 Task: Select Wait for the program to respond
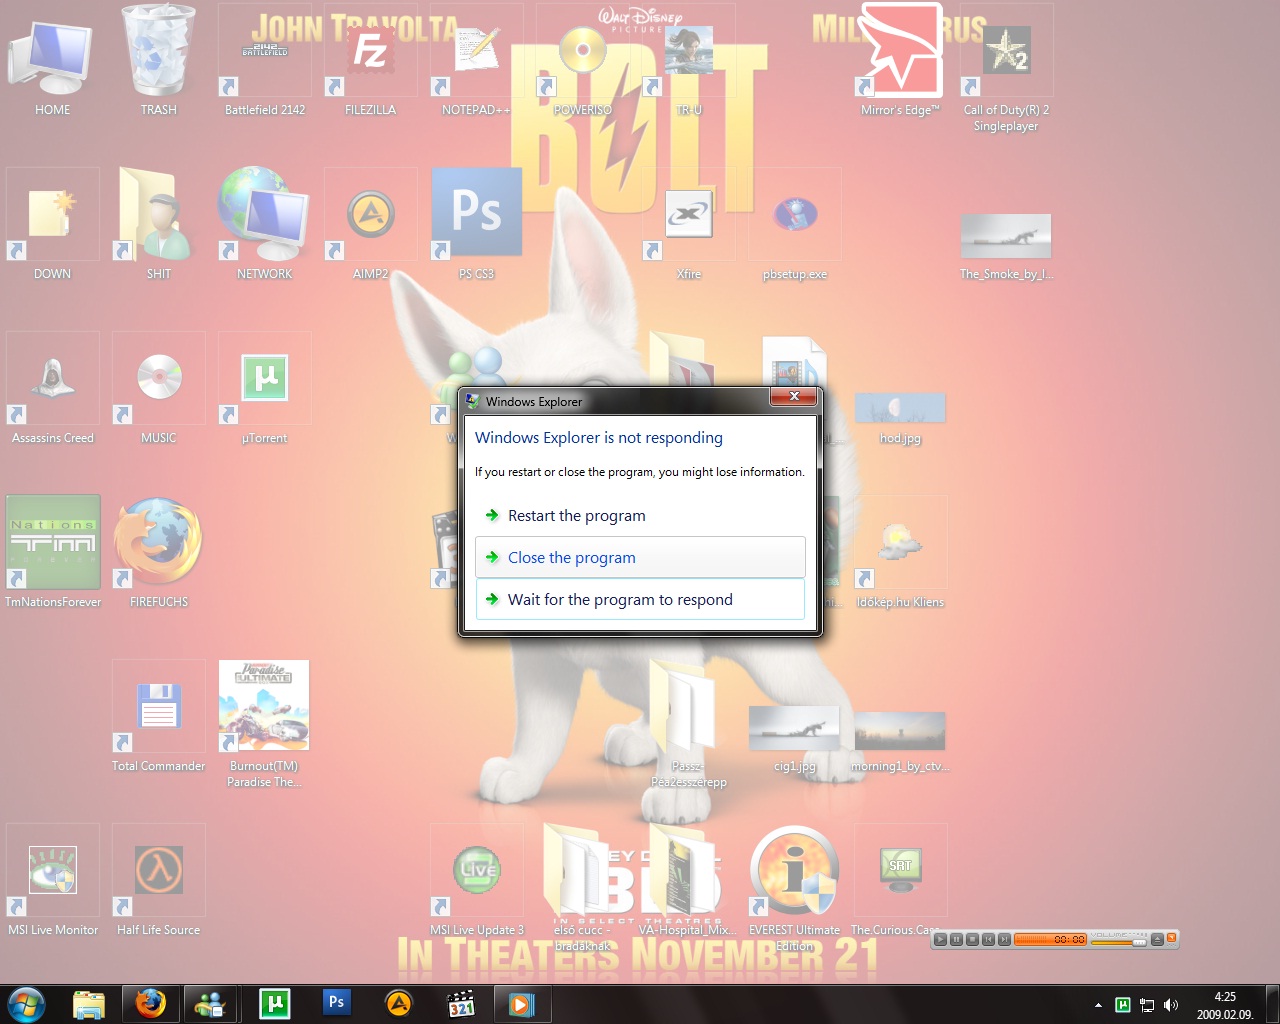640,599
